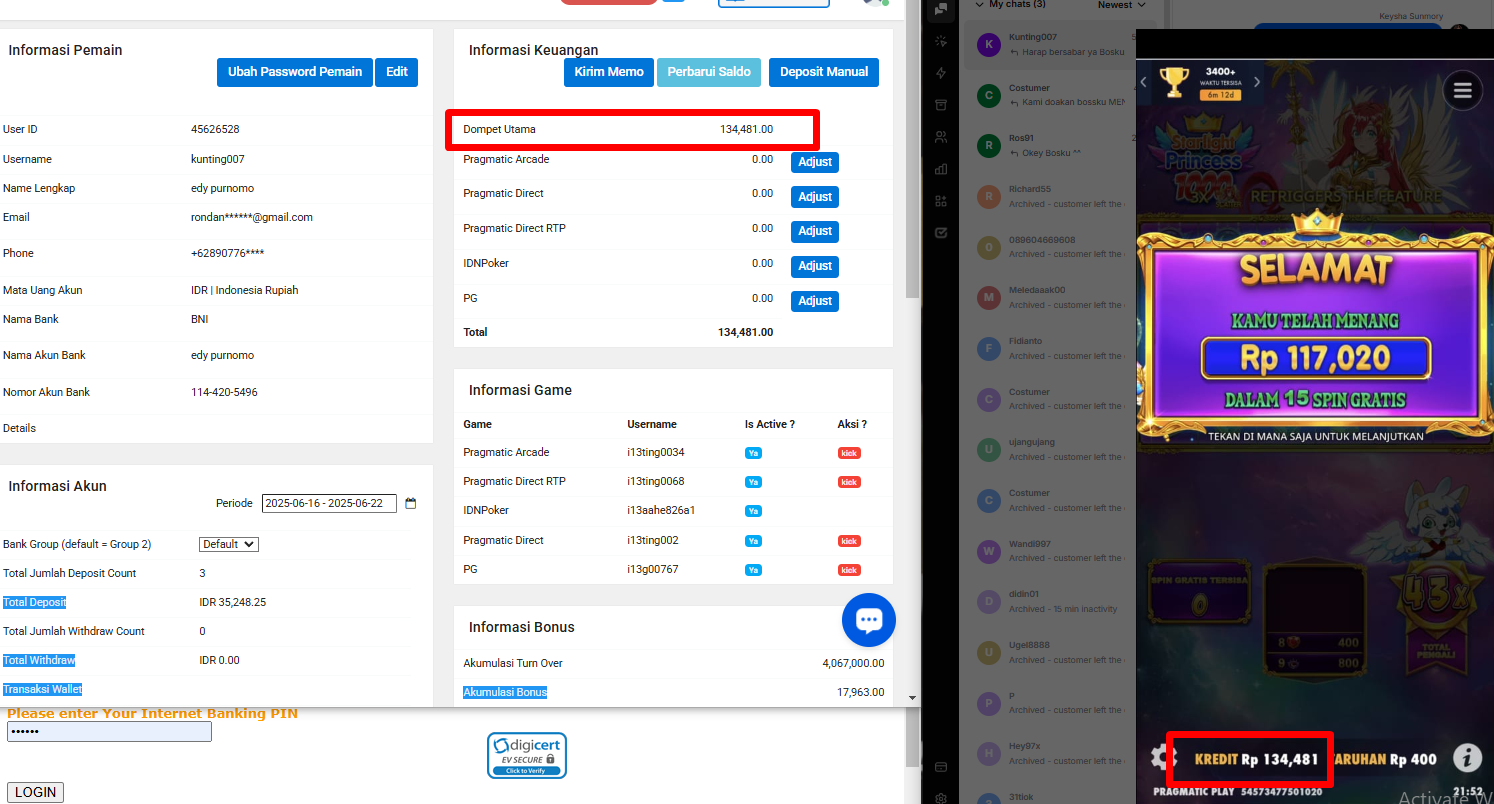
Task: Kick the Pragmatic Direct RTP game session
Action: coord(849,482)
